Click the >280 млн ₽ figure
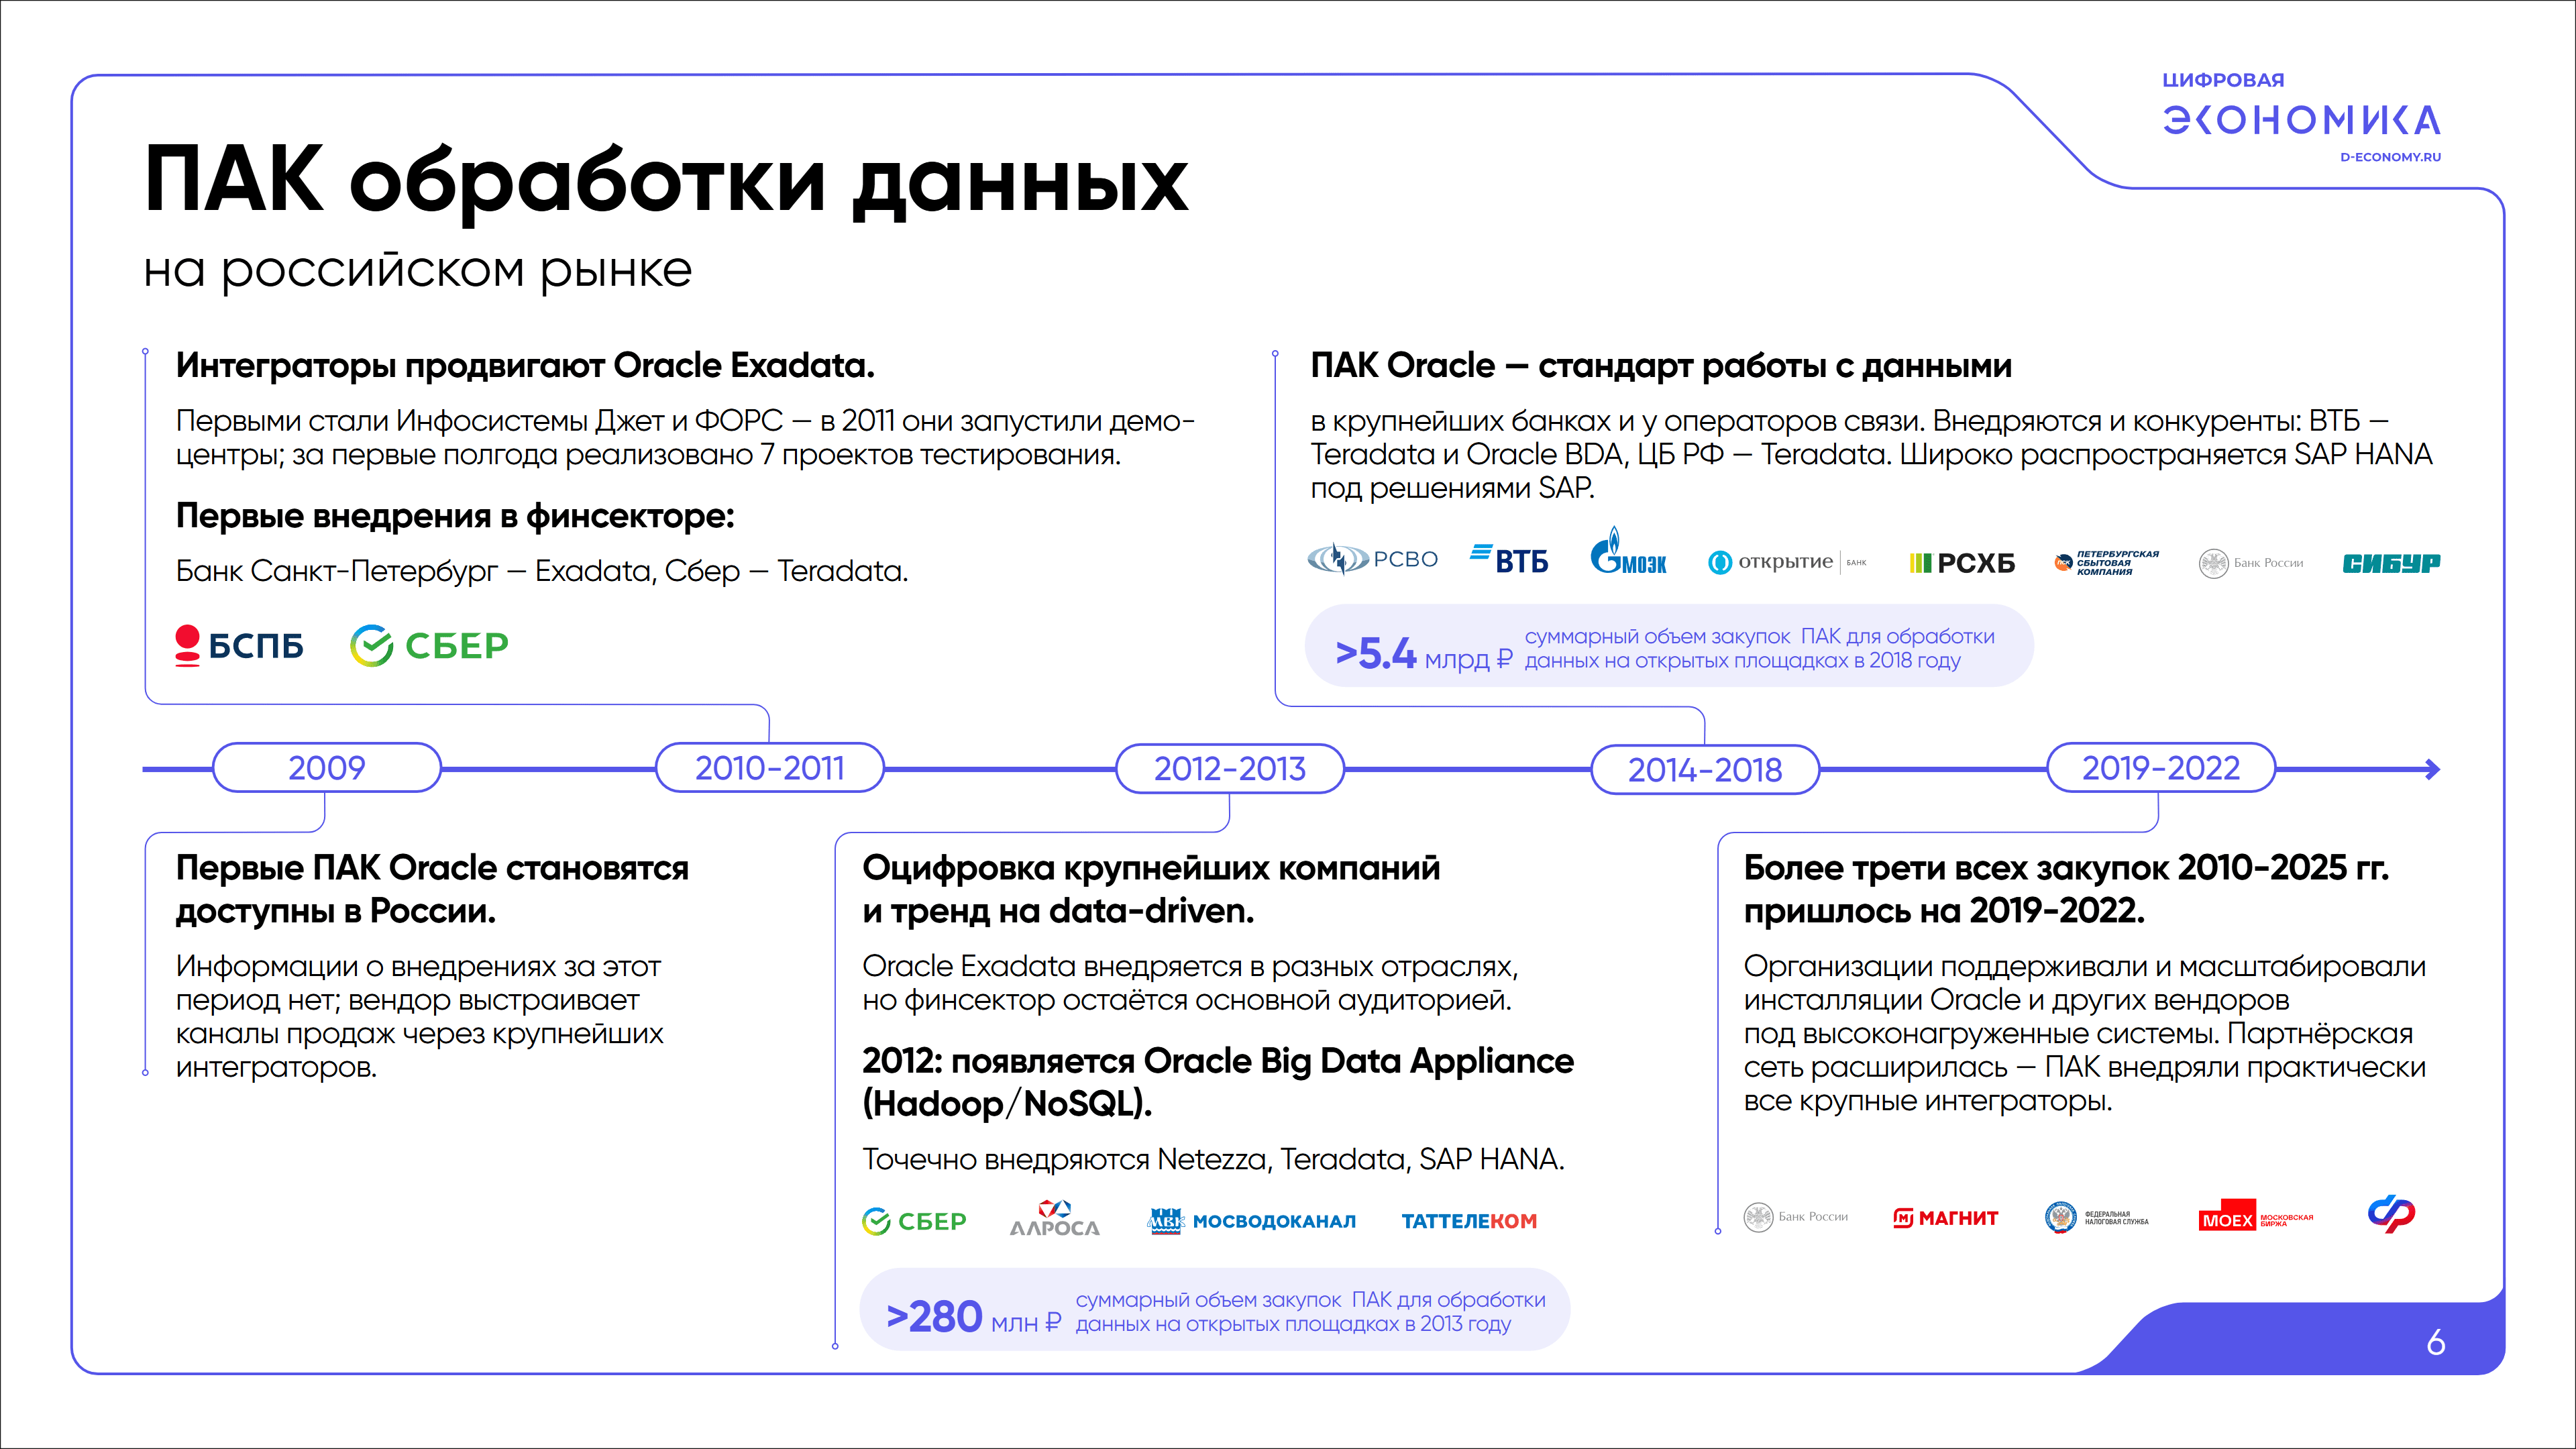Screen dimensions: 2576x1449 [x=973, y=1317]
